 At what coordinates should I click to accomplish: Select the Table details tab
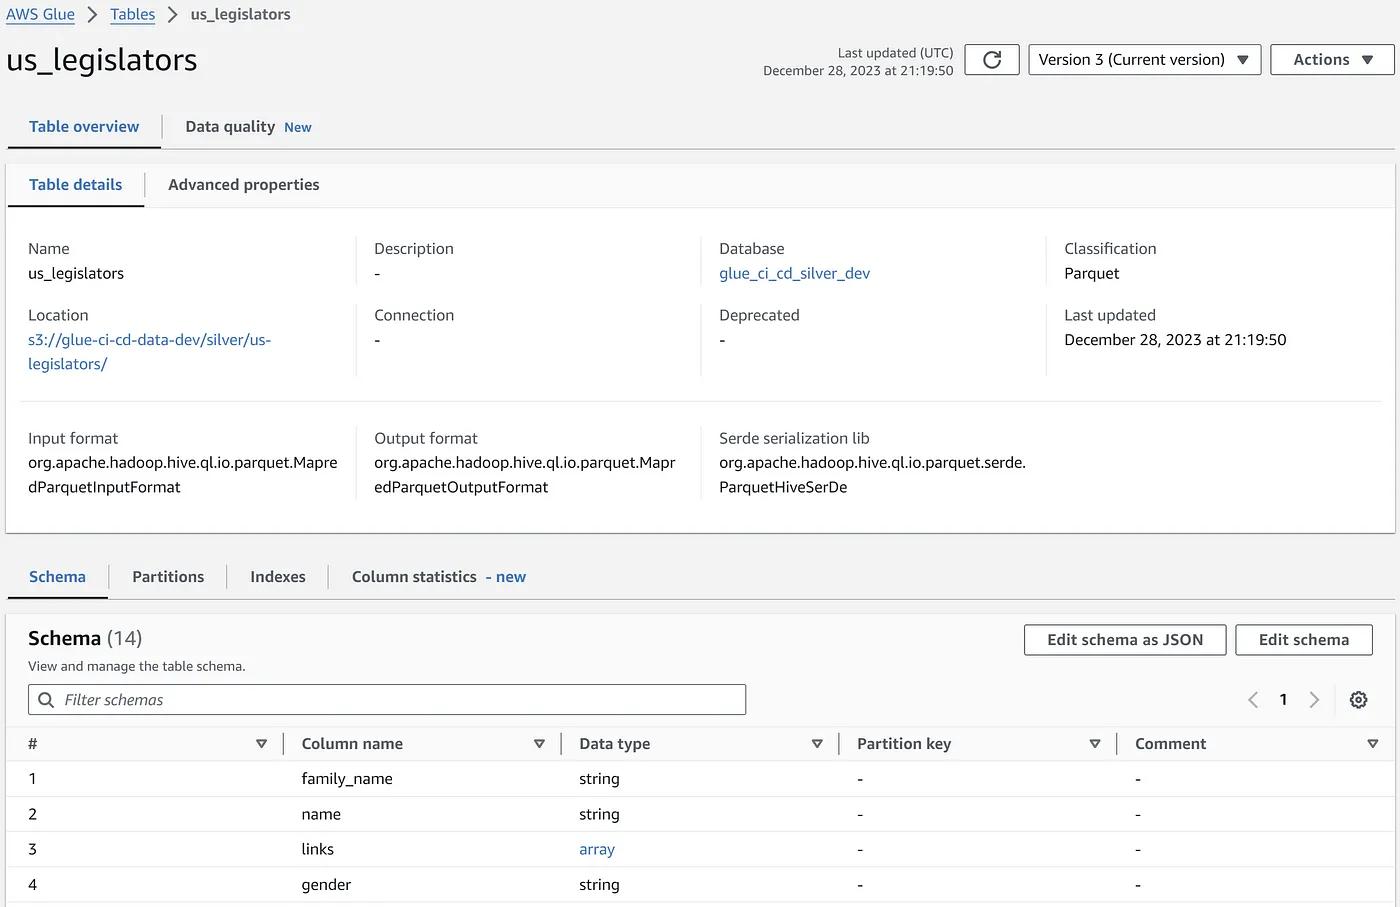tap(75, 185)
